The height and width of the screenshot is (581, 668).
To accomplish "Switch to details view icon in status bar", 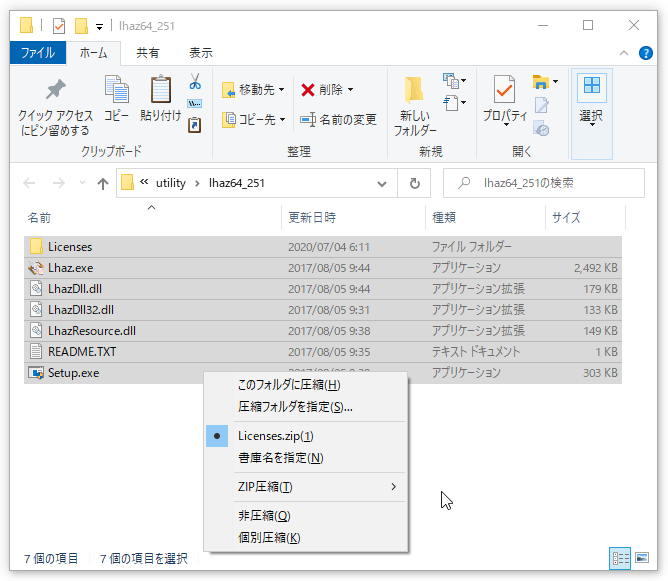I will pos(620,558).
